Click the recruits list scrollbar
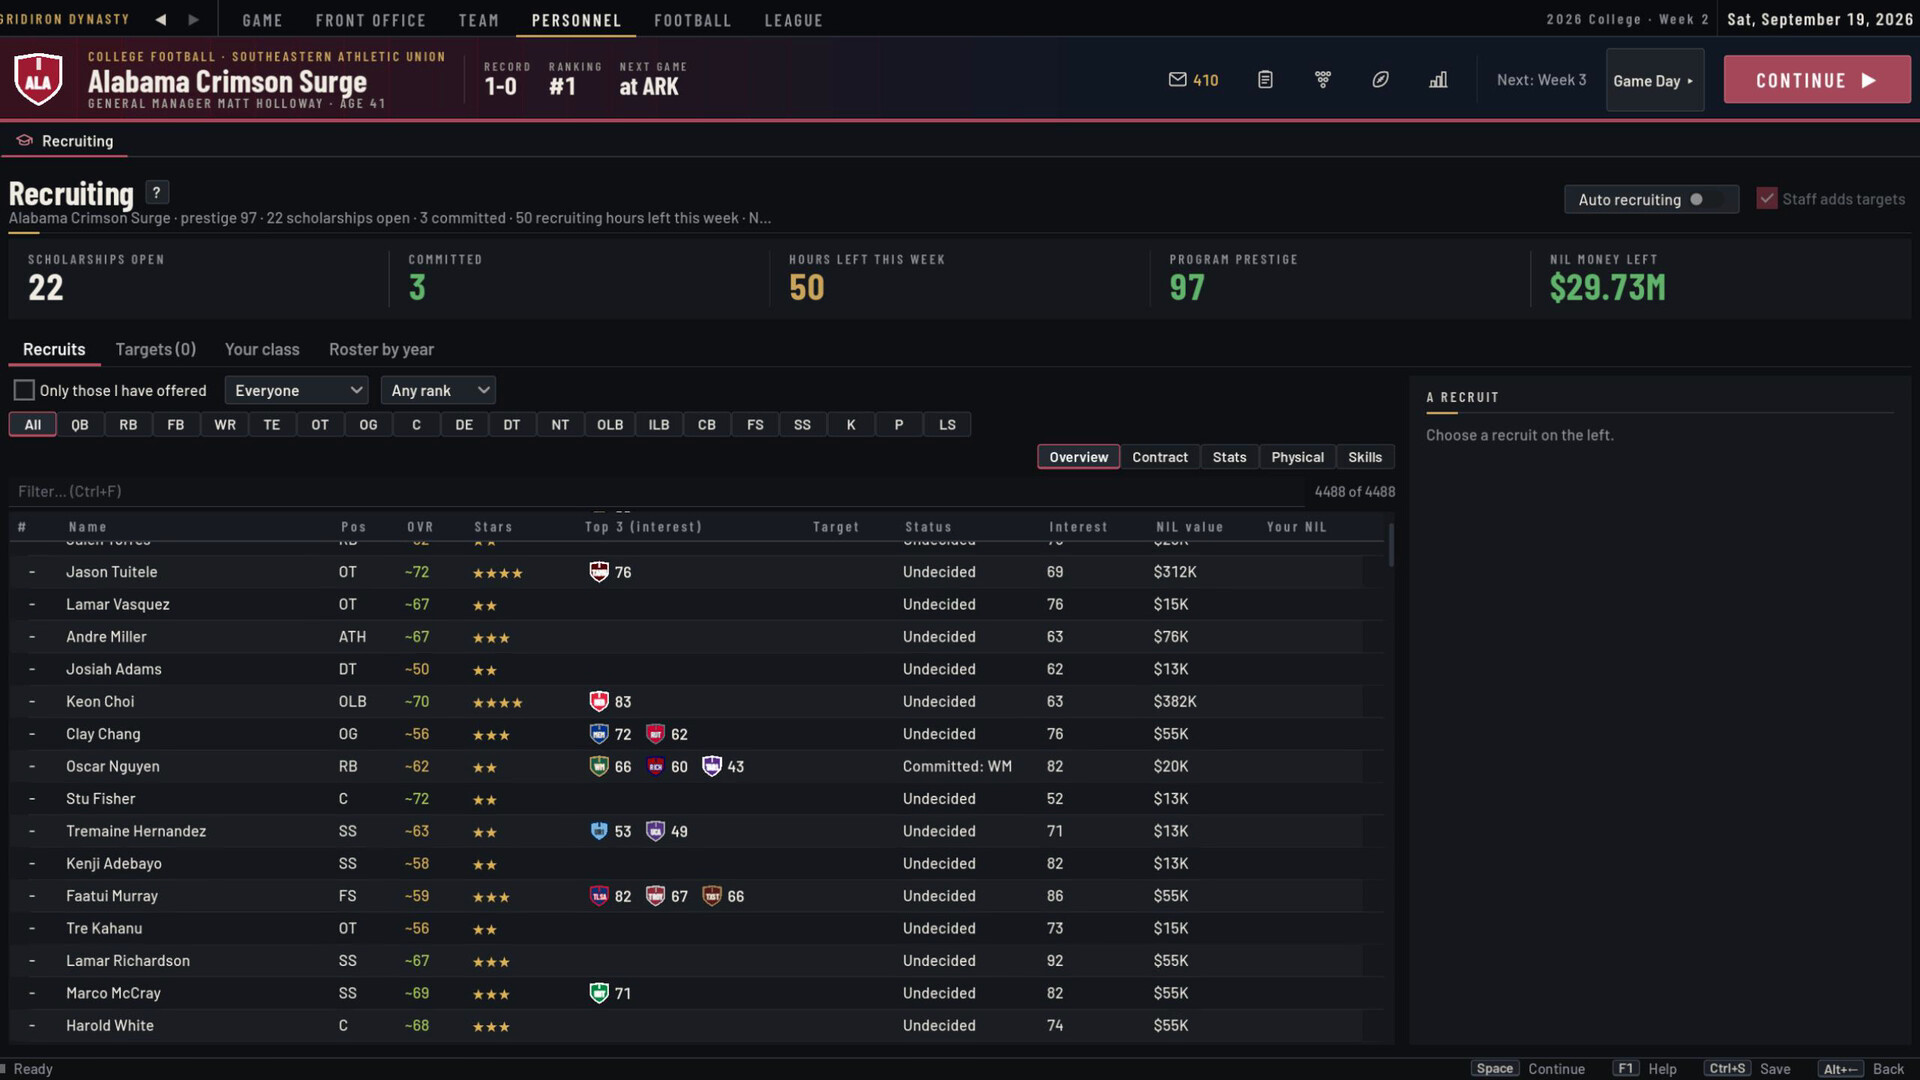The image size is (1920, 1080). [1390, 544]
